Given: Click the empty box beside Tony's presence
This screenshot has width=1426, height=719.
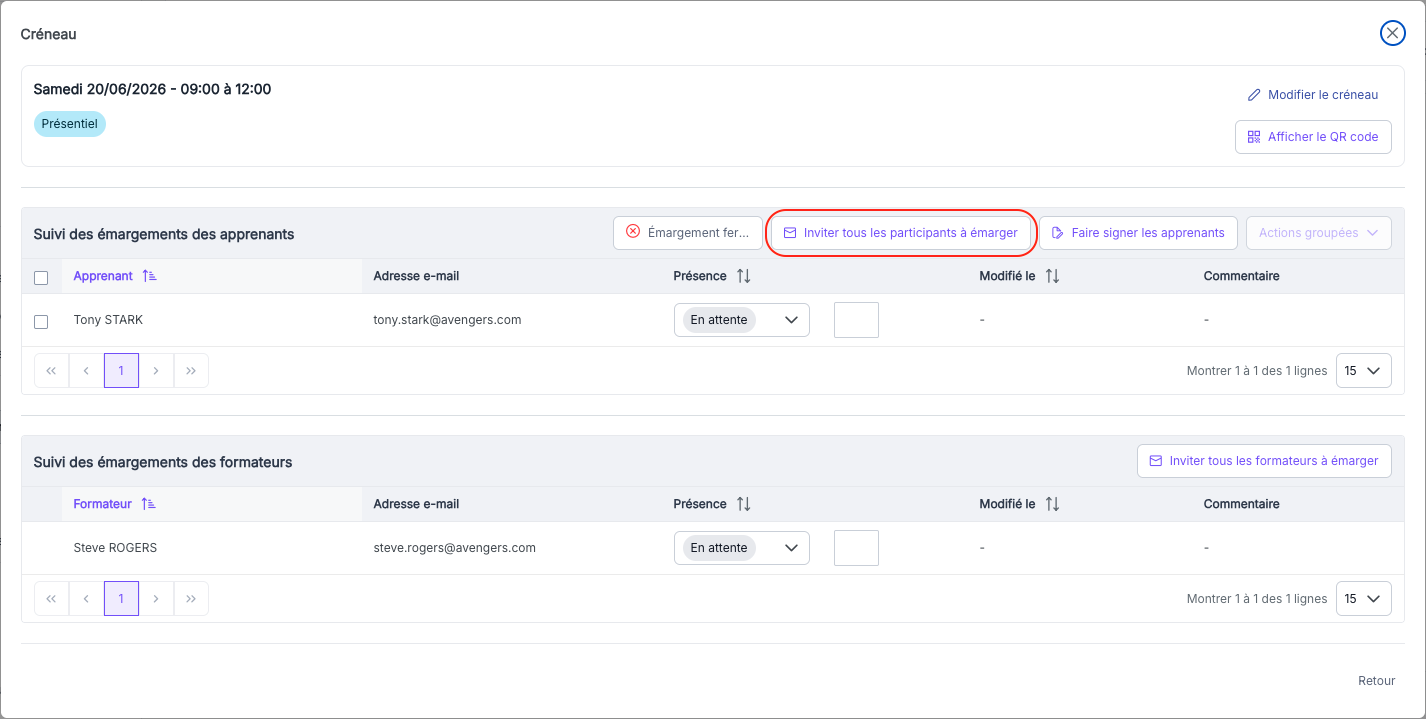Looking at the screenshot, I should [856, 320].
